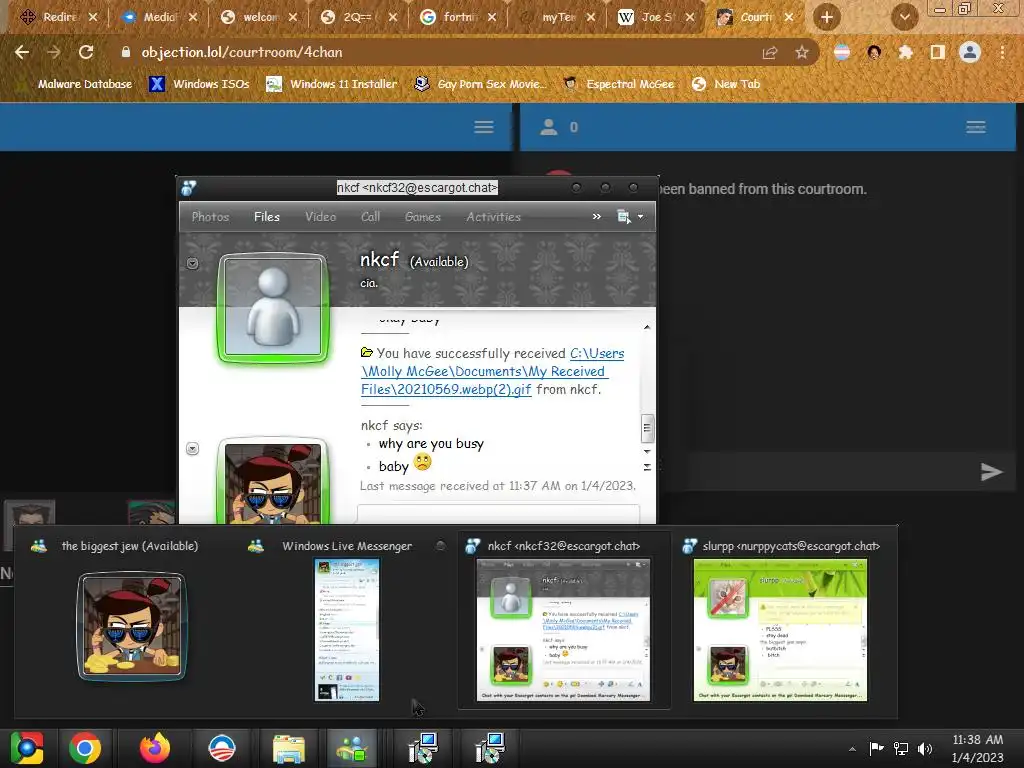Bookmark this page with star icon

tap(802, 52)
